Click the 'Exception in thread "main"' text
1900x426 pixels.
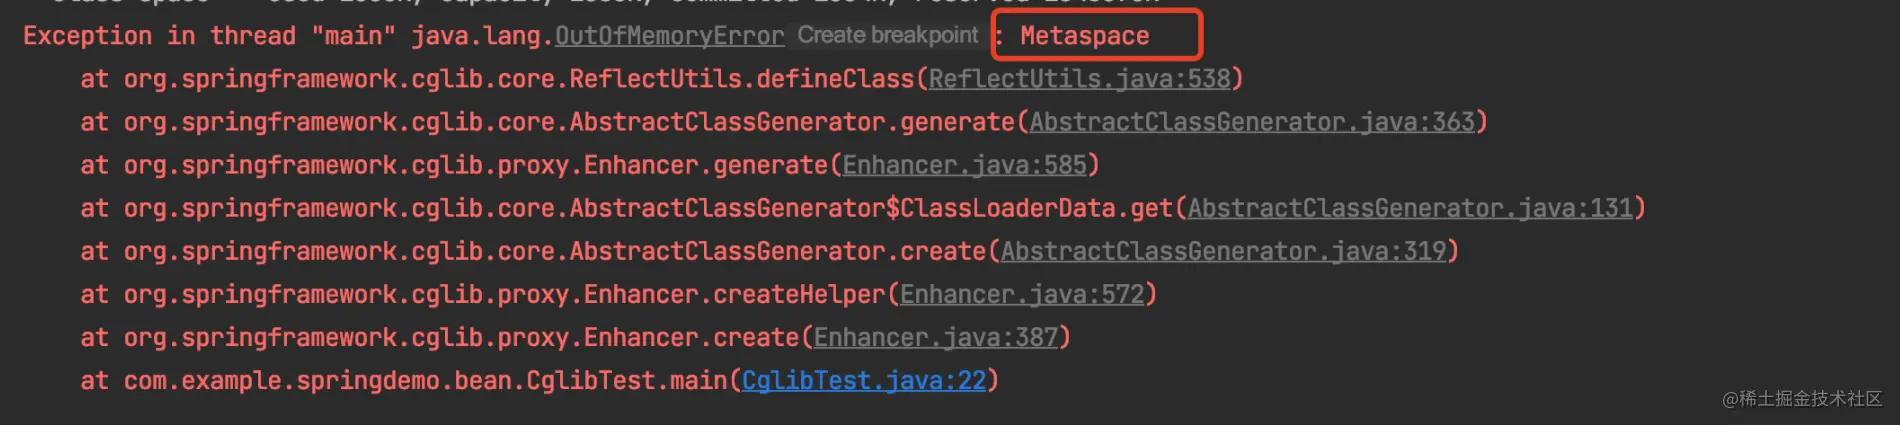209,36
